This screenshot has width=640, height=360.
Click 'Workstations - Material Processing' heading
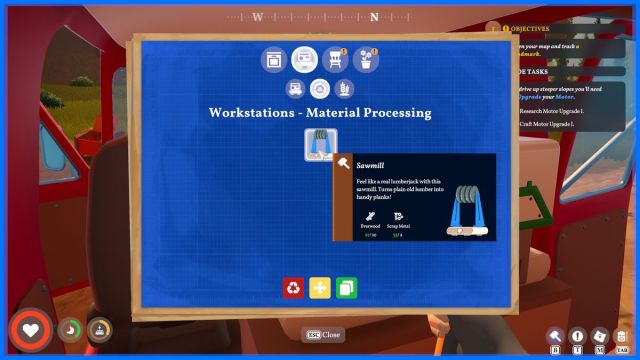(x=320, y=113)
